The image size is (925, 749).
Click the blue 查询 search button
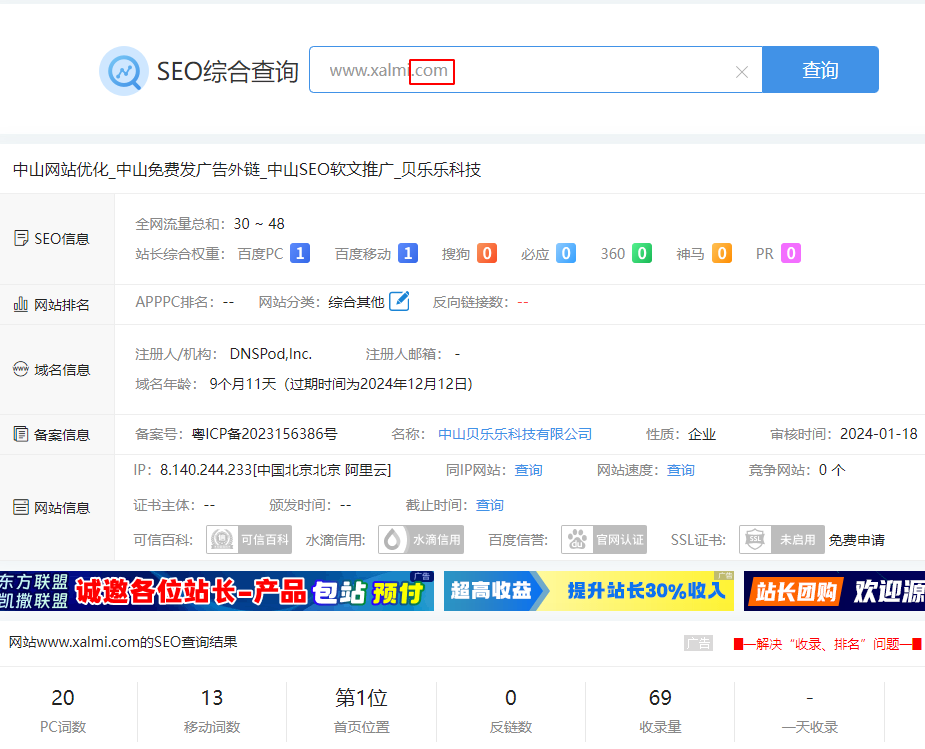(x=820, y=70)
